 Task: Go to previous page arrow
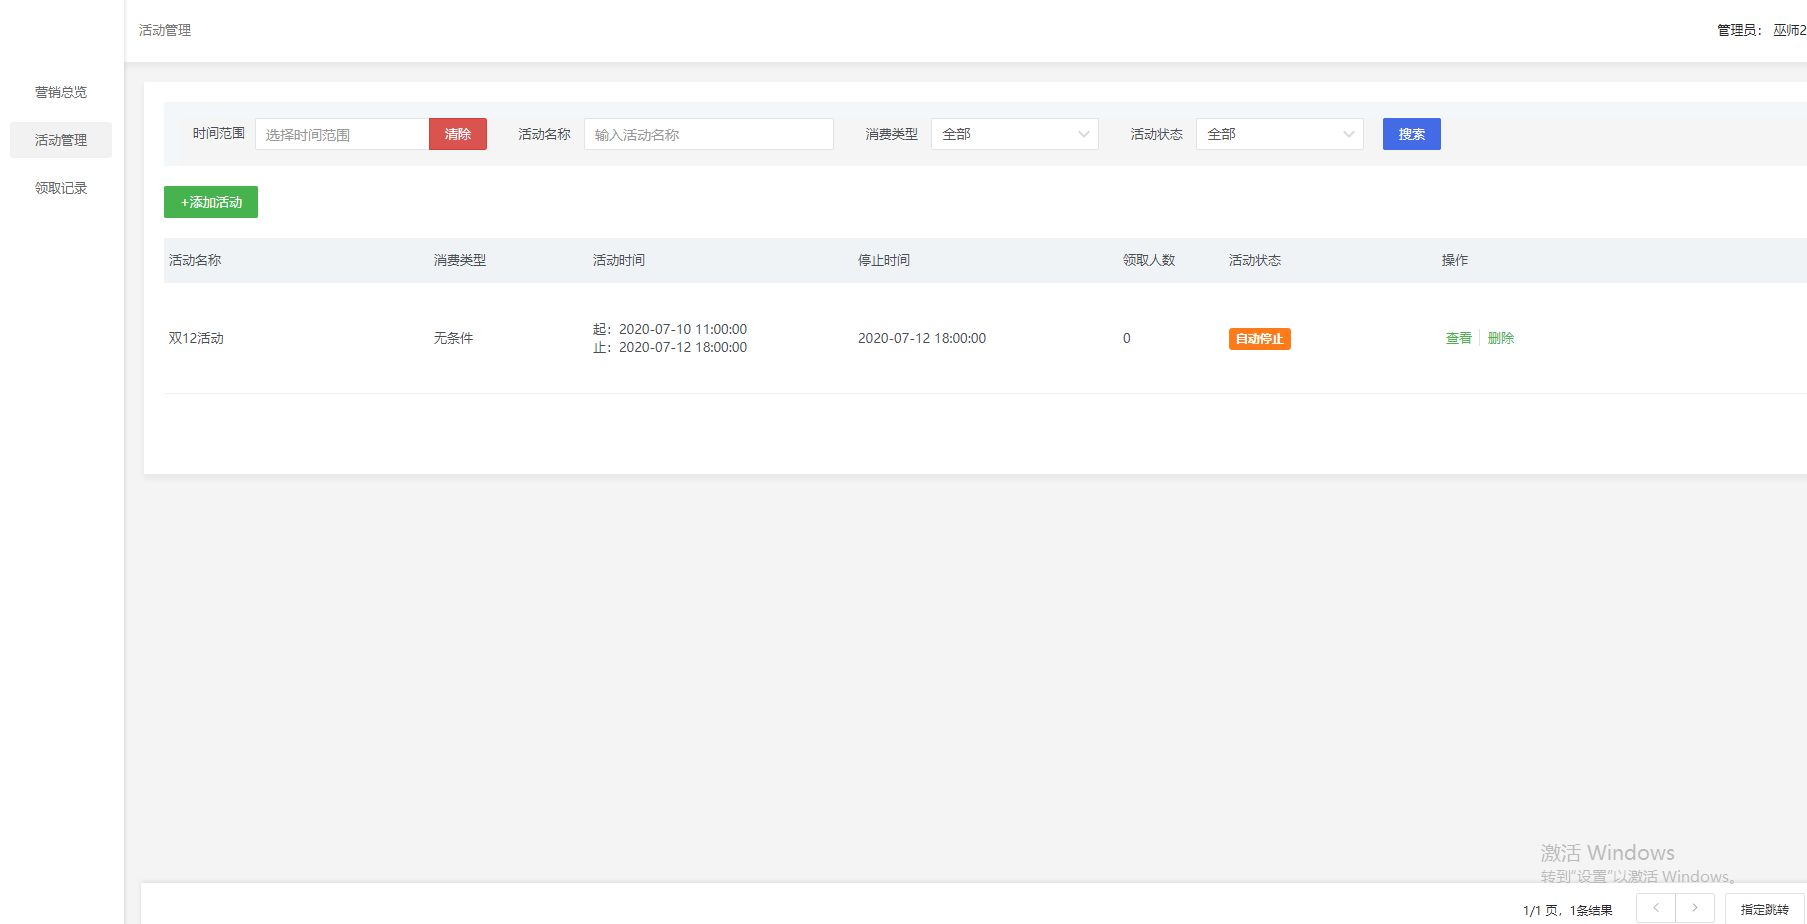click(x=1655, y=908)
